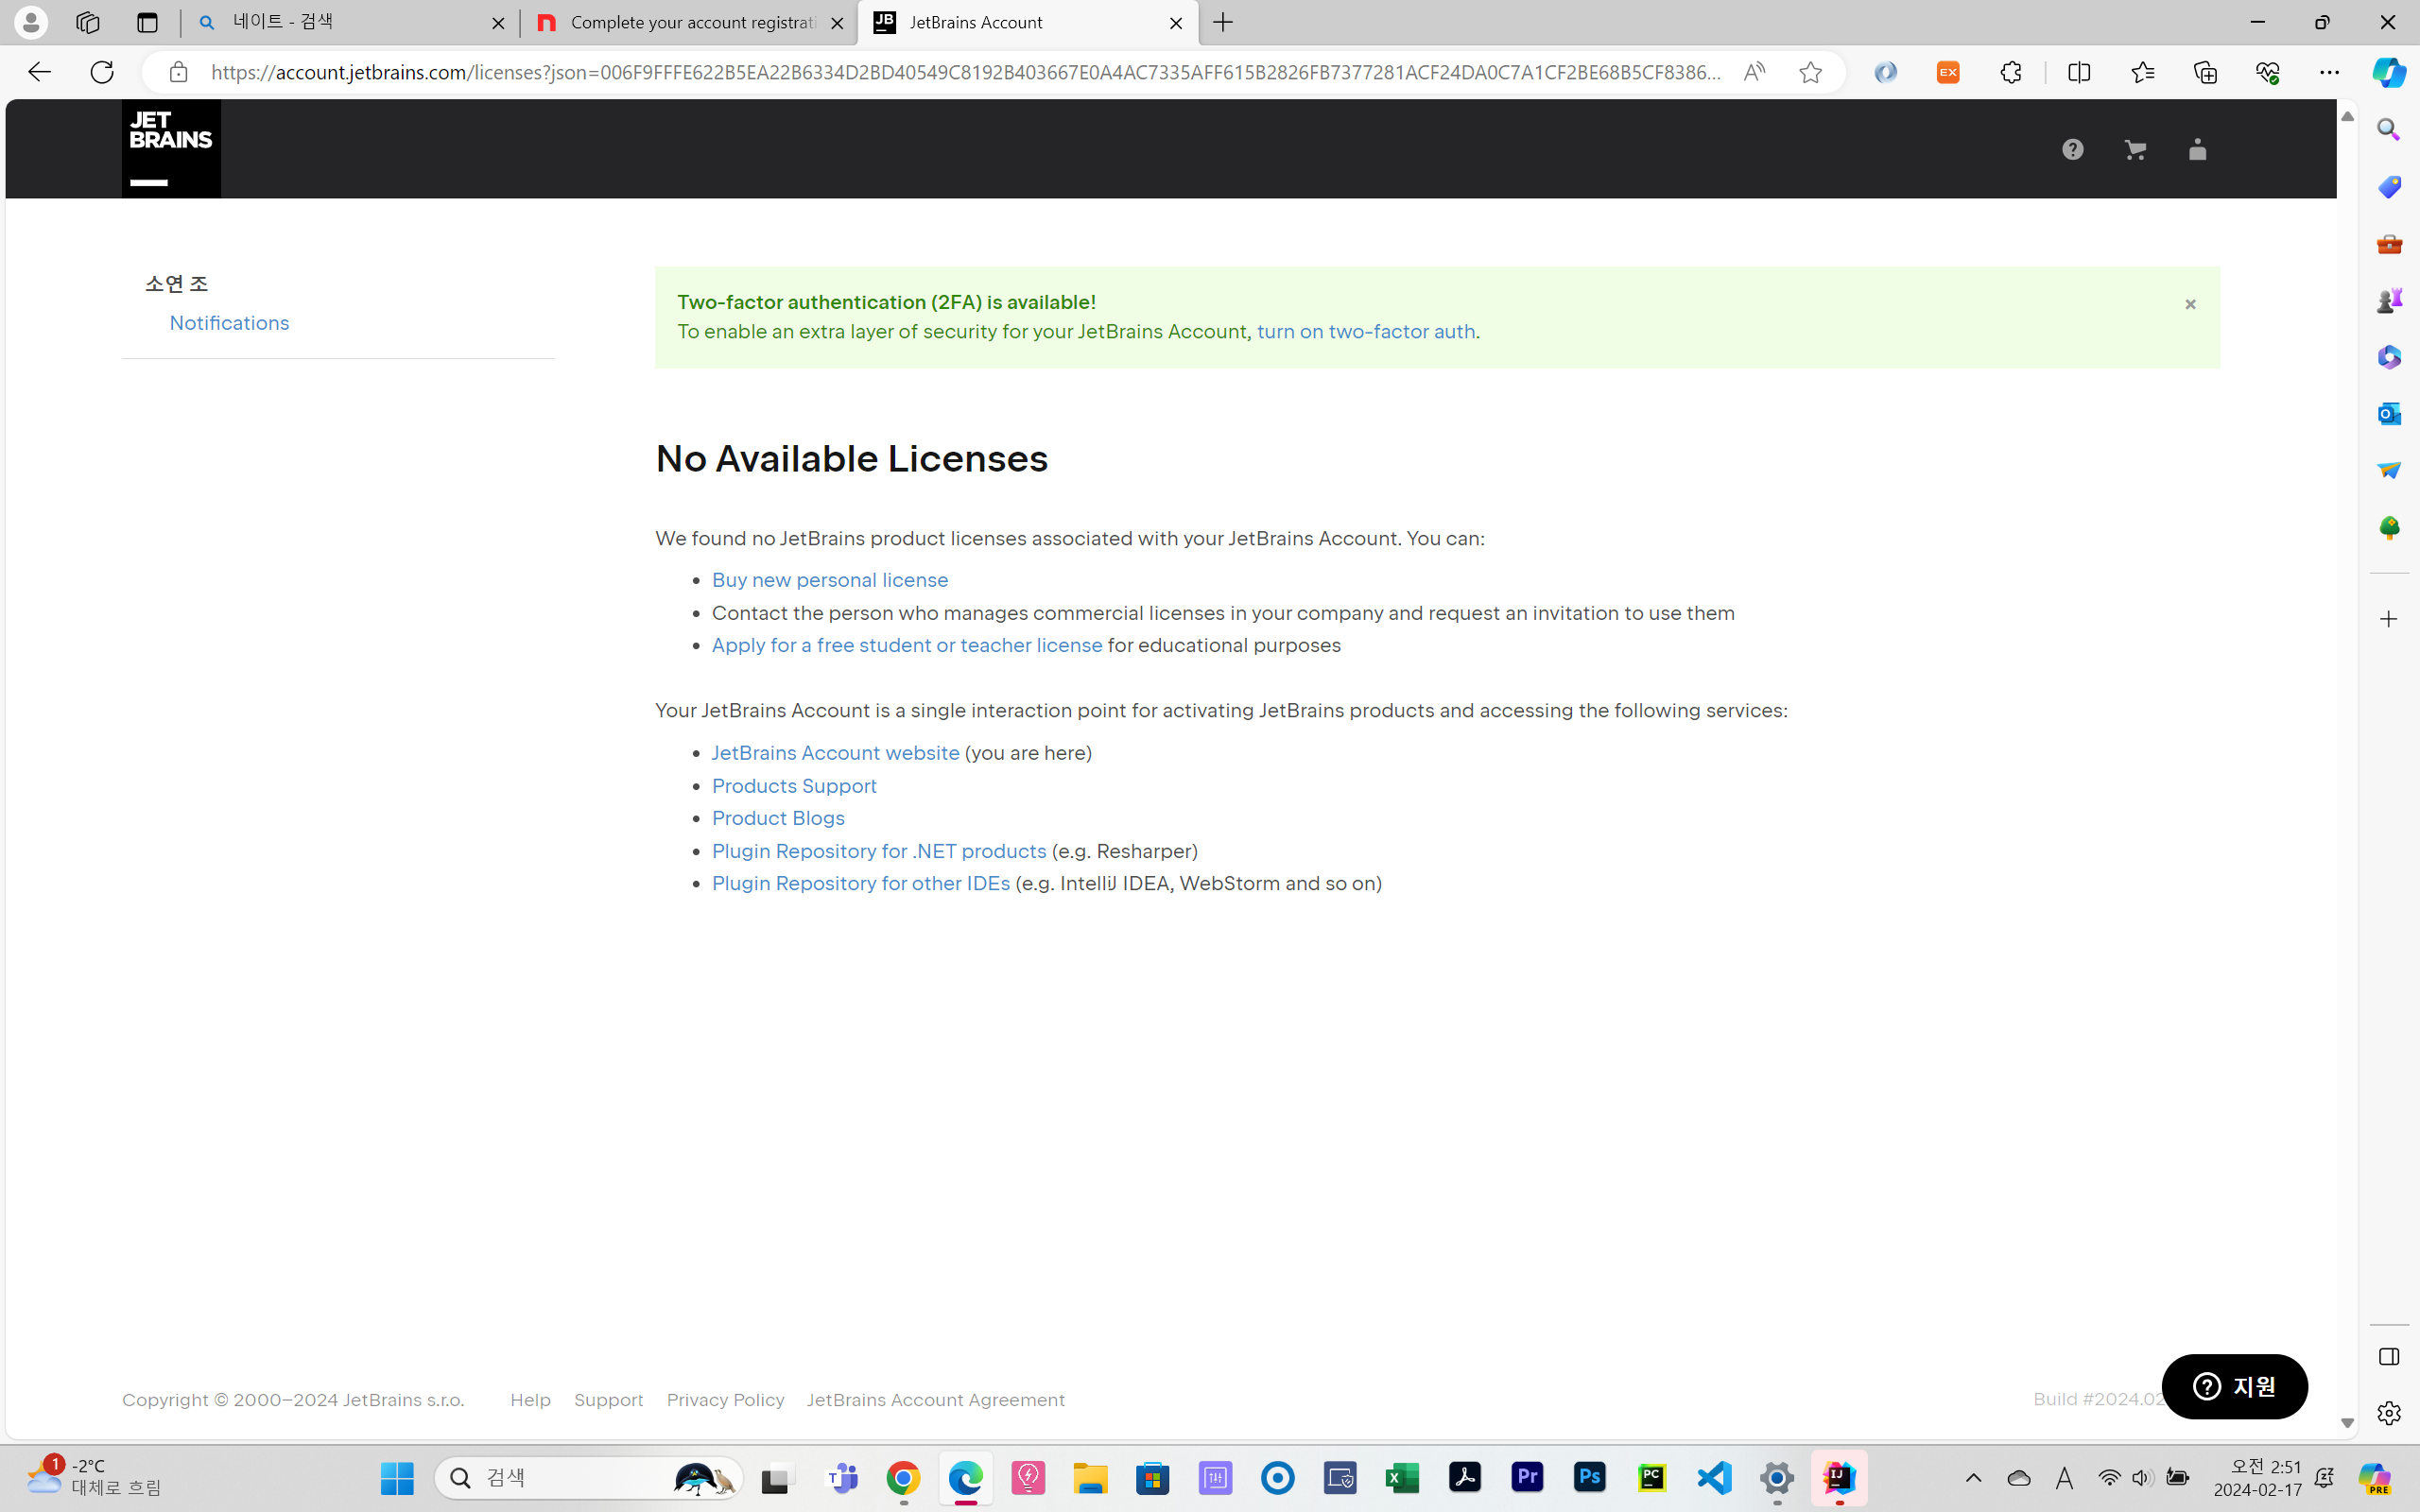Click the address bar URL field
2420x1512 pixels.
click(x=965, y=72)
